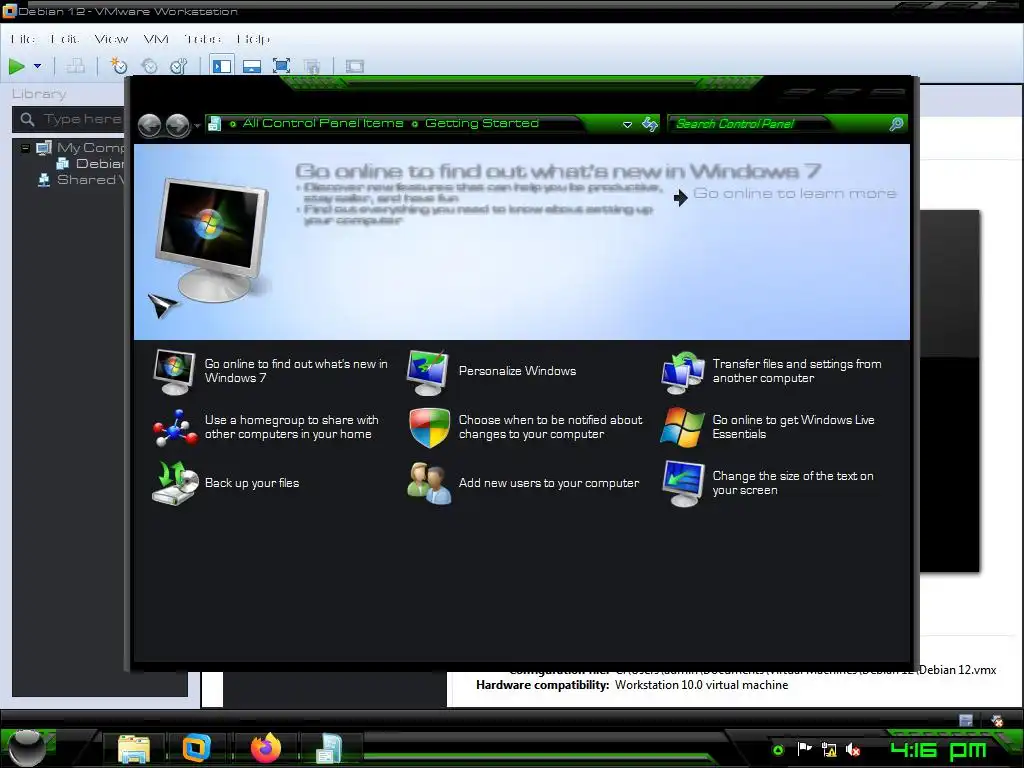
Task: Focus the Library 'Type here' search field
Action: 68,120
